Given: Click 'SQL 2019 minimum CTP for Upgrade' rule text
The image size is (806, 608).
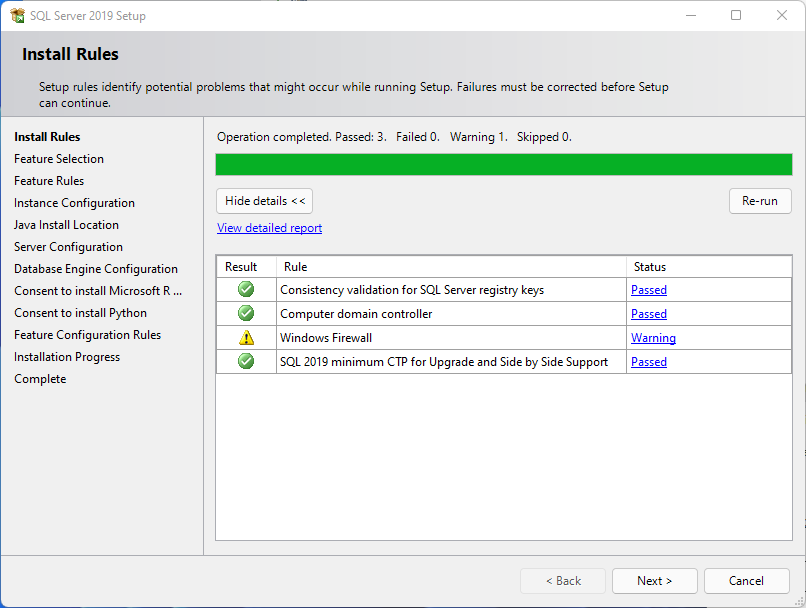Looking at the screenshot, I should [x=444, y=362].
